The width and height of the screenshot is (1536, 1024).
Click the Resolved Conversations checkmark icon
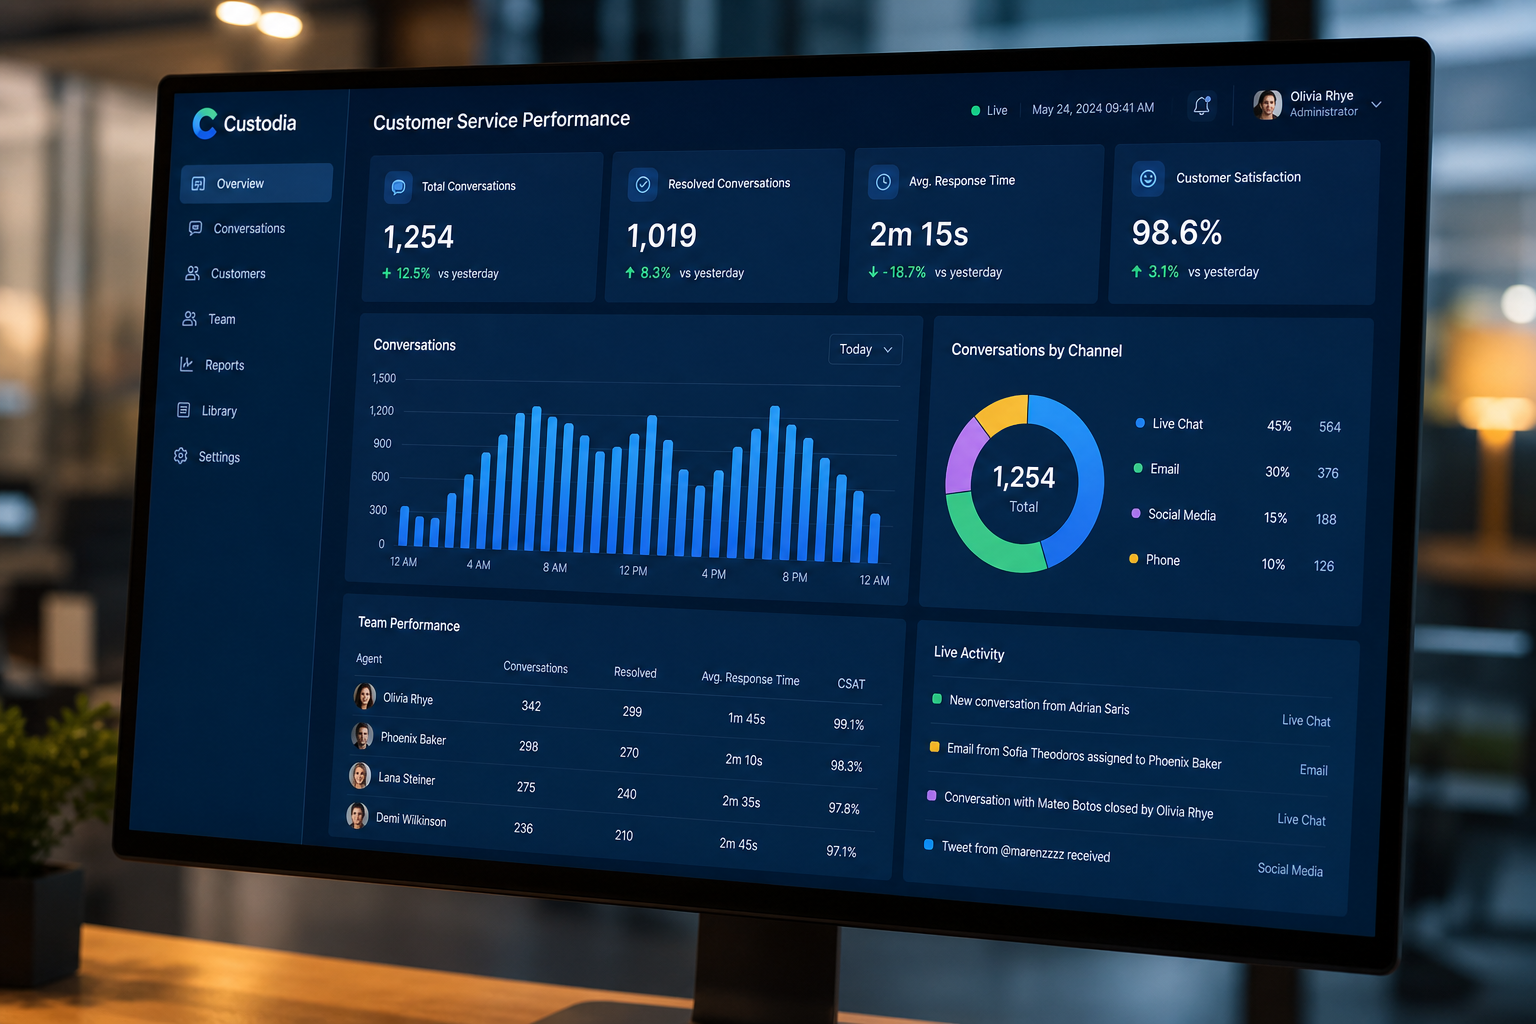(643, 185)
